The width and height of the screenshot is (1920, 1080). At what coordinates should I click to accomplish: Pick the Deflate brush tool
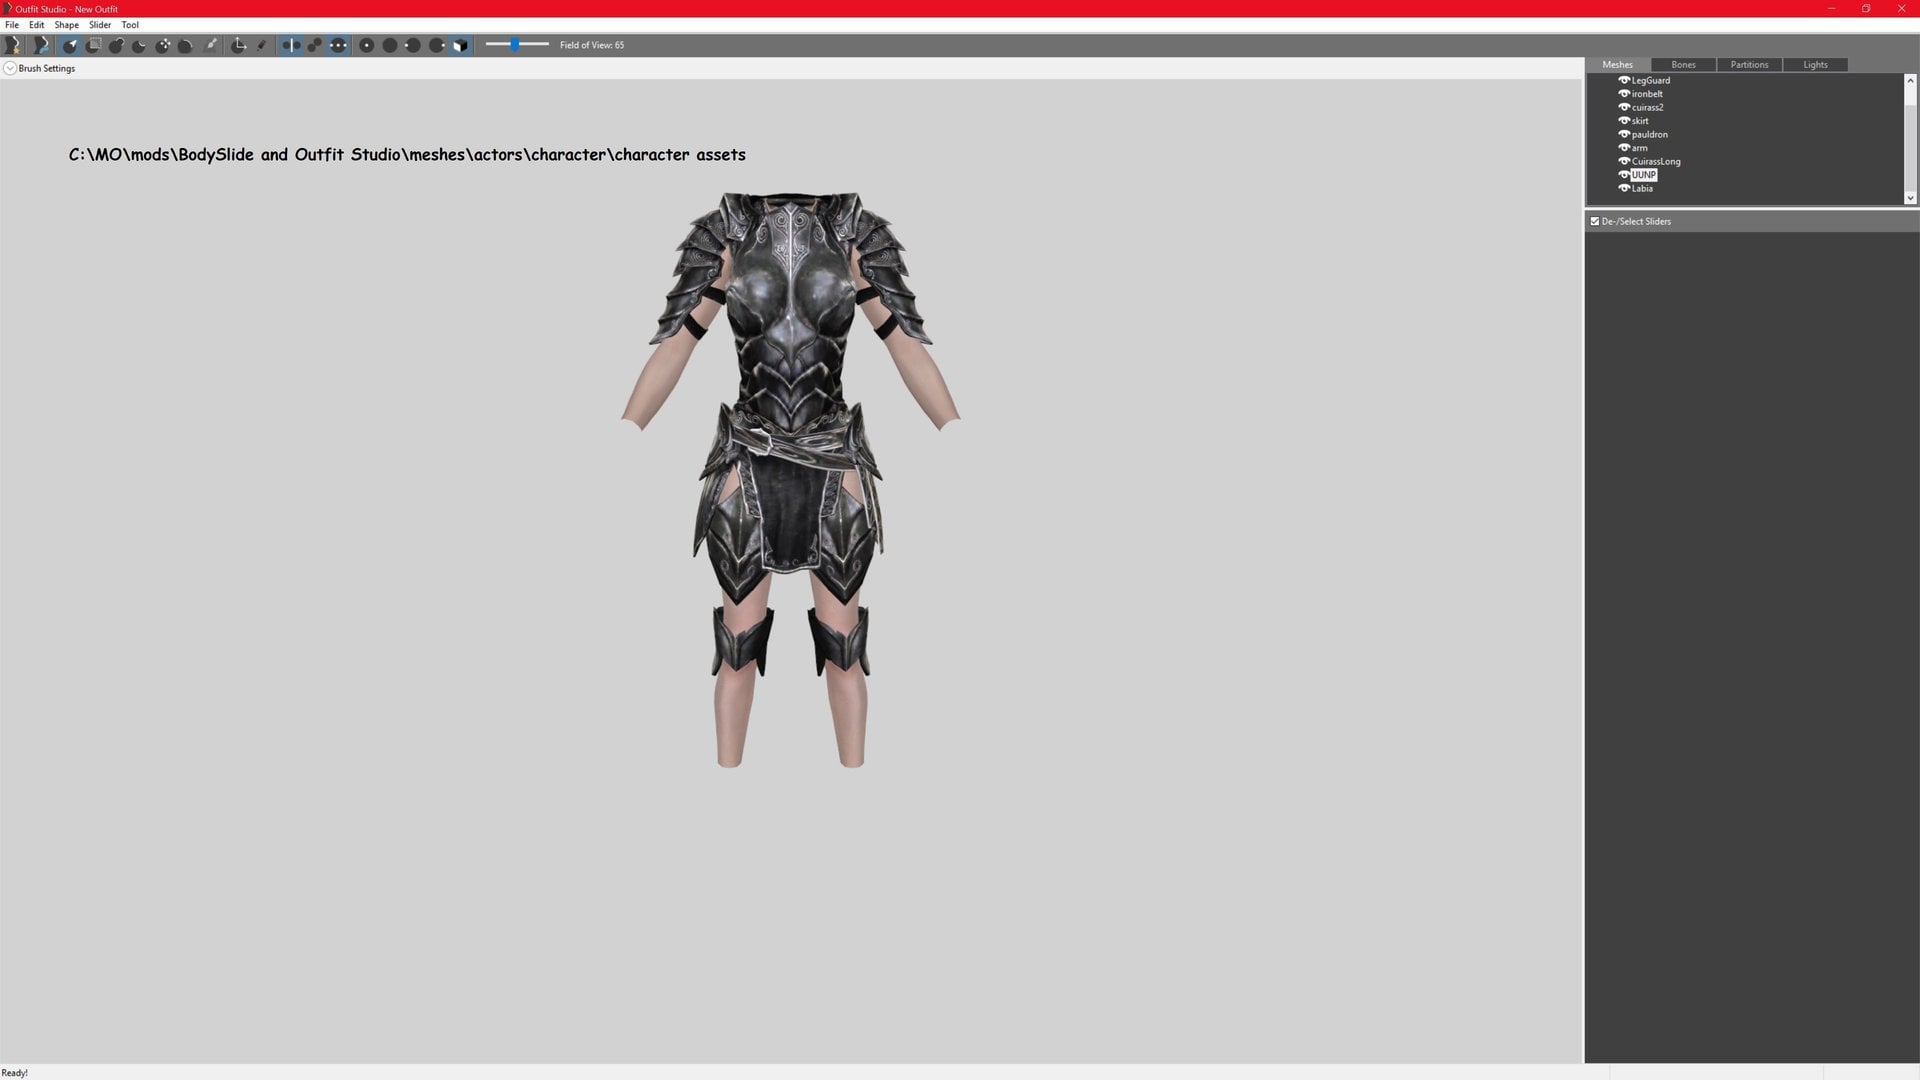(139, 45)
